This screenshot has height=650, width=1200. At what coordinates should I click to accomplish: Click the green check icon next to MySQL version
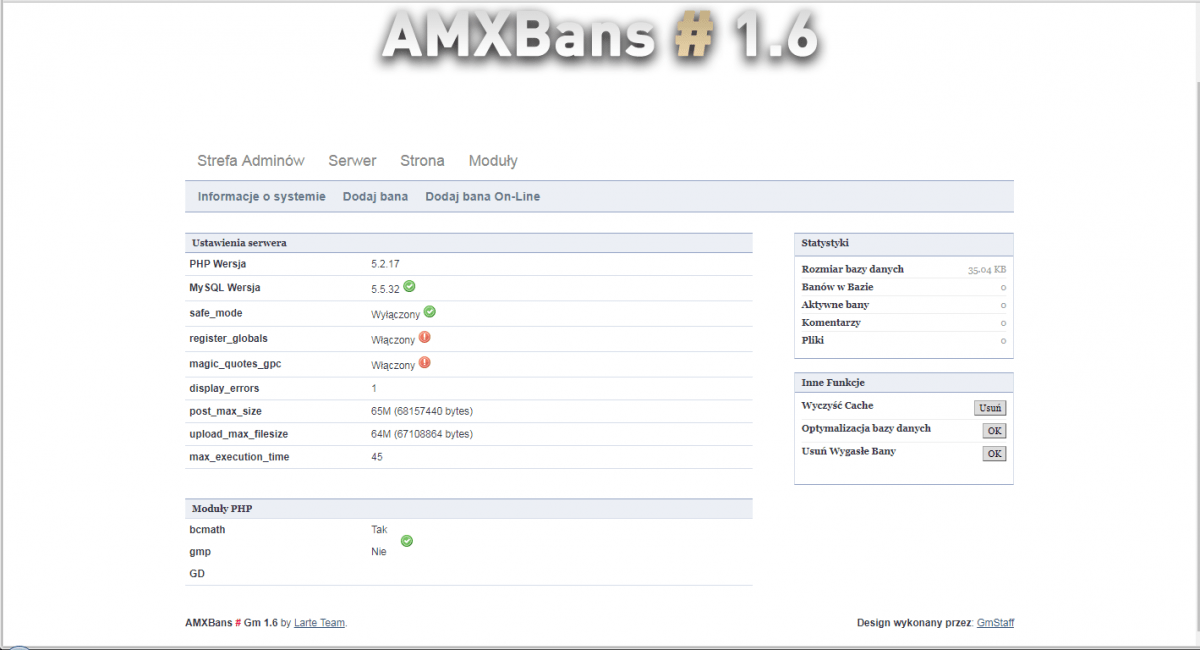tap(410, 287)
